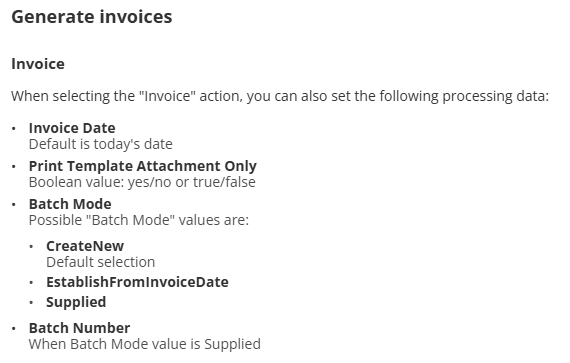This screenshot has height=363, width=570.
Task: Click the Batch Number term
Action: (79, 328)
